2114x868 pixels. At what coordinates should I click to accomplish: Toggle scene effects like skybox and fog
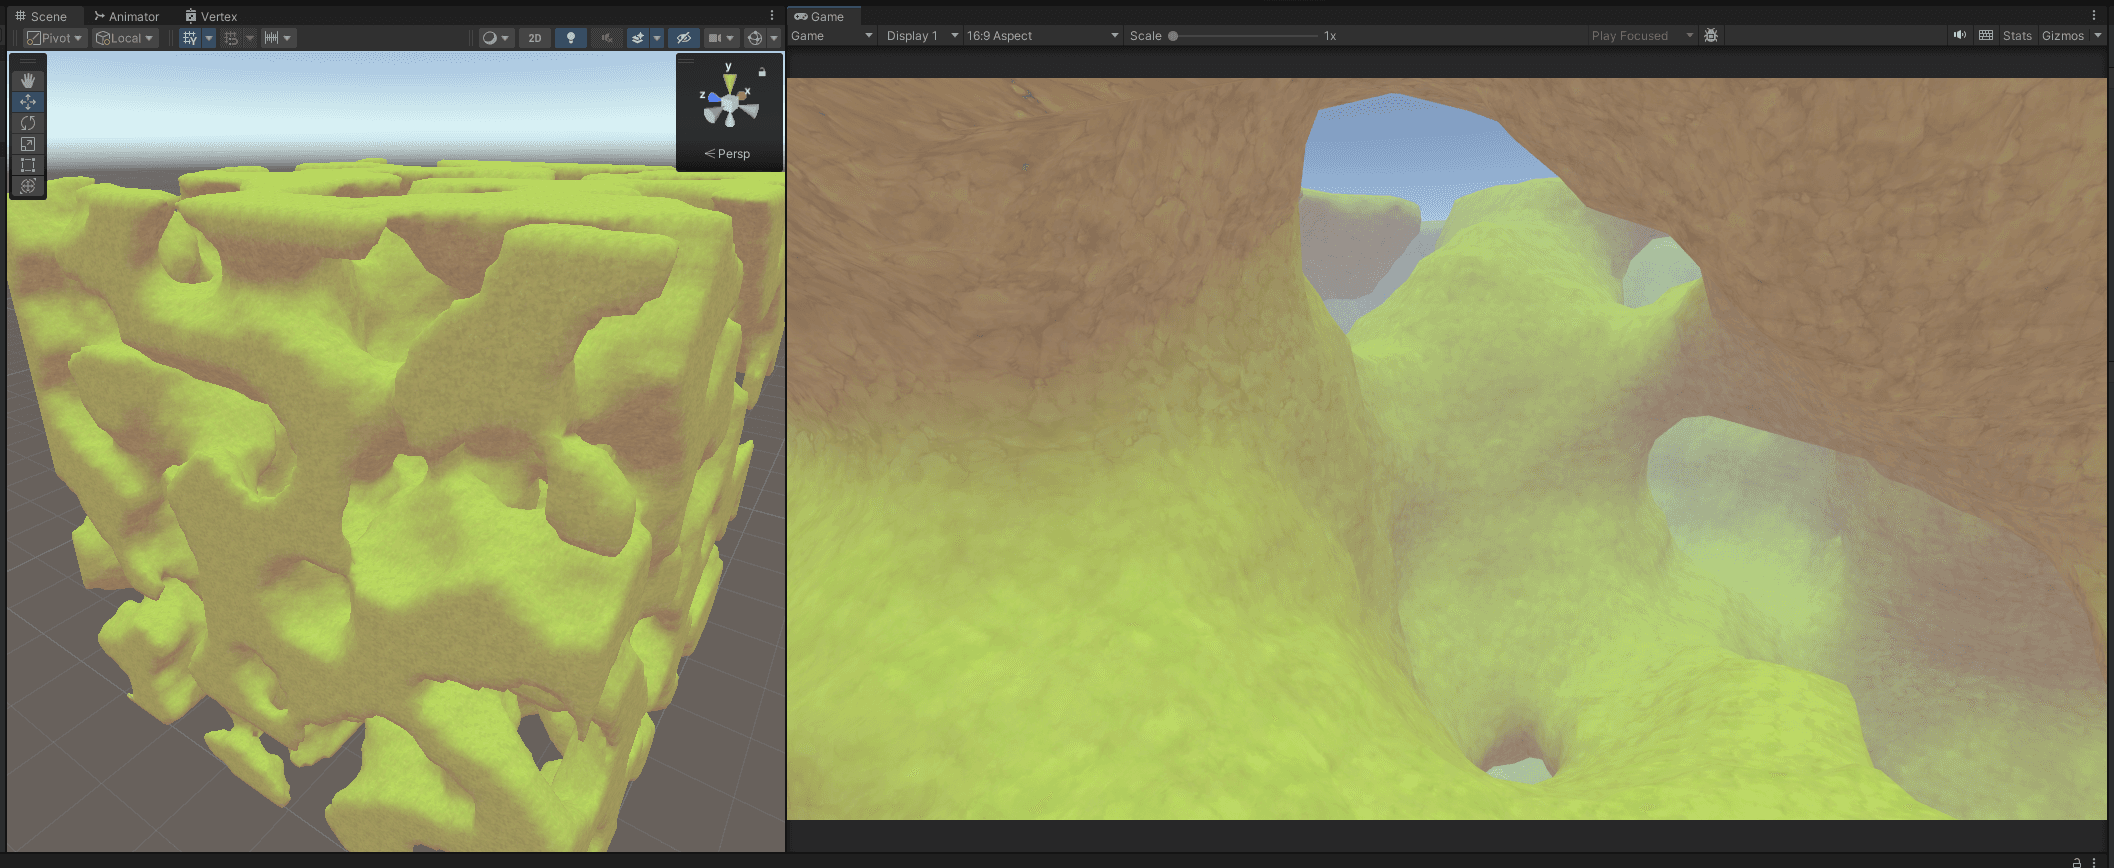[638, 38]
